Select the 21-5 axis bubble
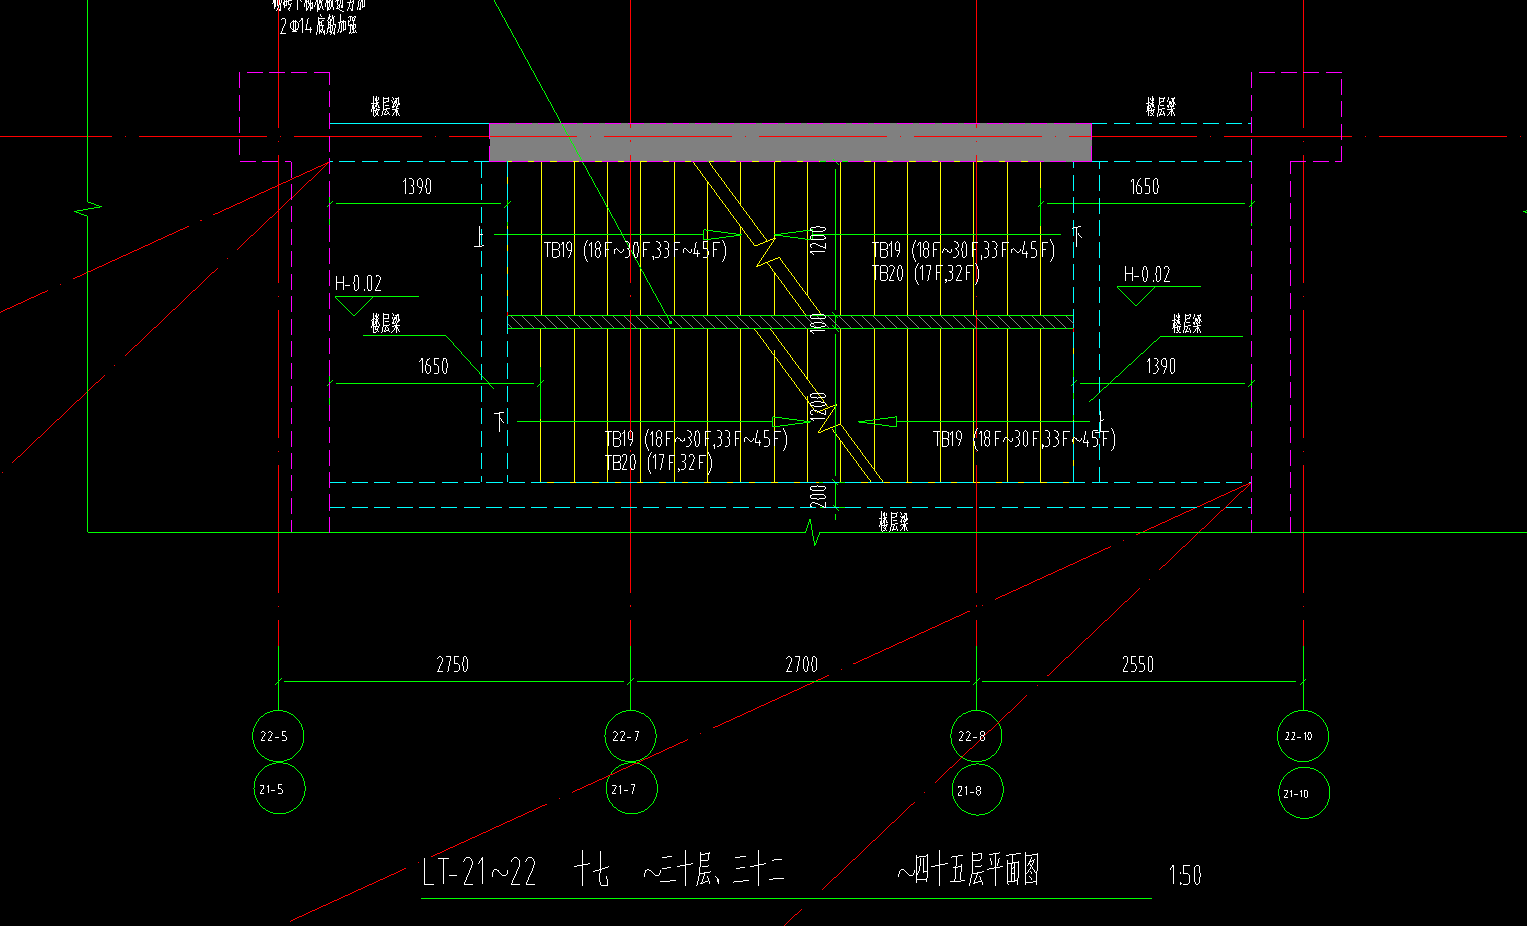Viewport: 1527px width, 926px height. pos(278,788)
